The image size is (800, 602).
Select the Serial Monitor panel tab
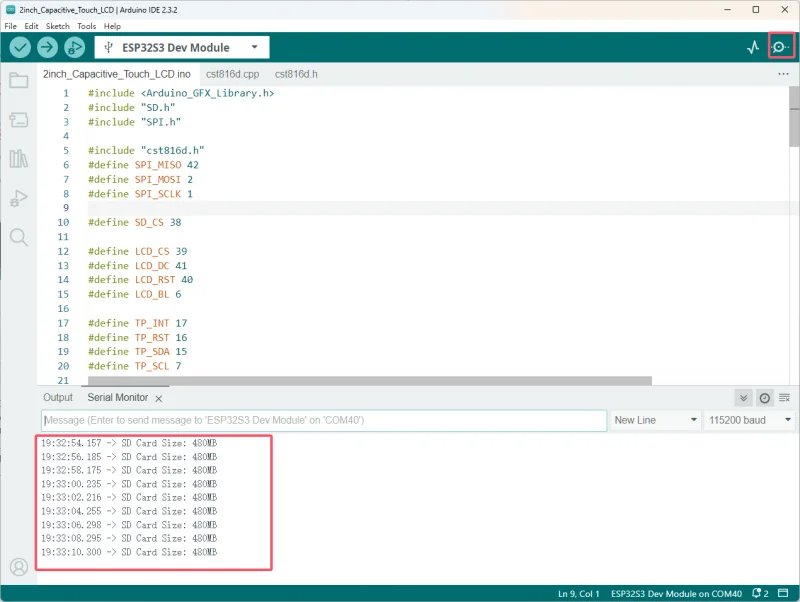point(118,397)
